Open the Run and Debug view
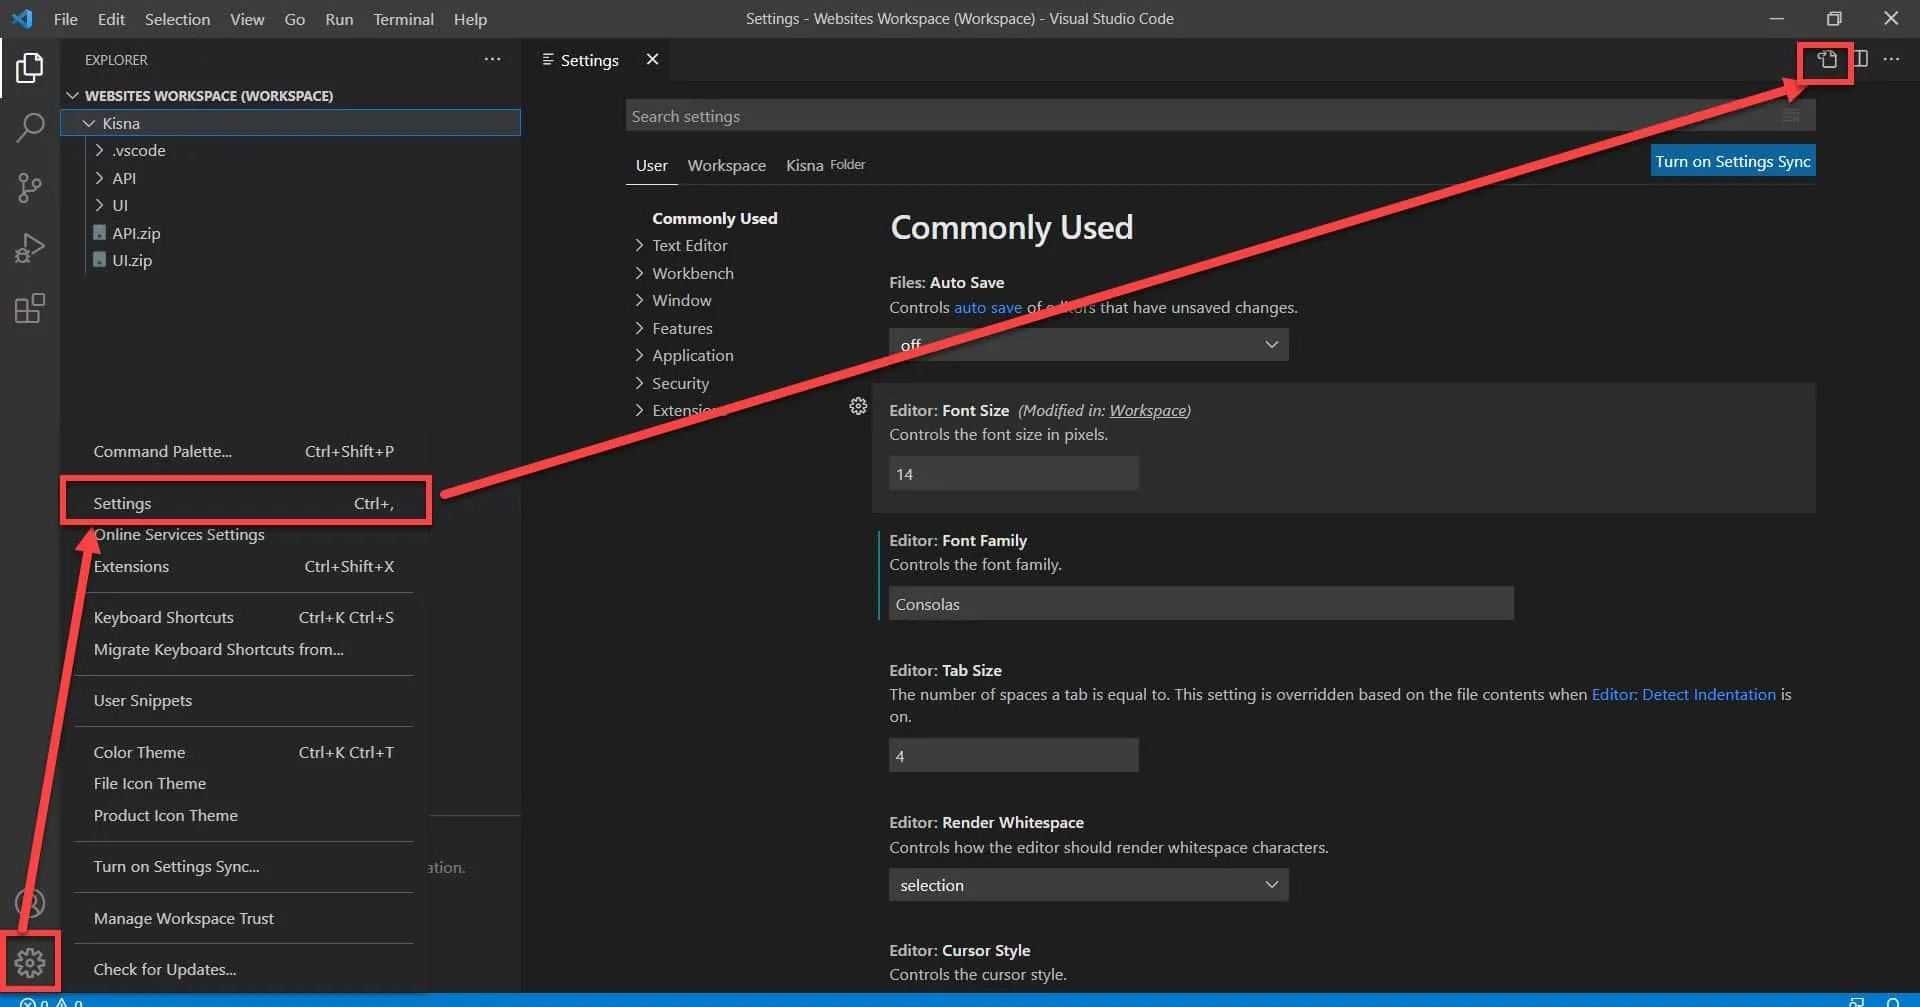The height and width of the screenshot is (1007, 1920). coord(30,247)
